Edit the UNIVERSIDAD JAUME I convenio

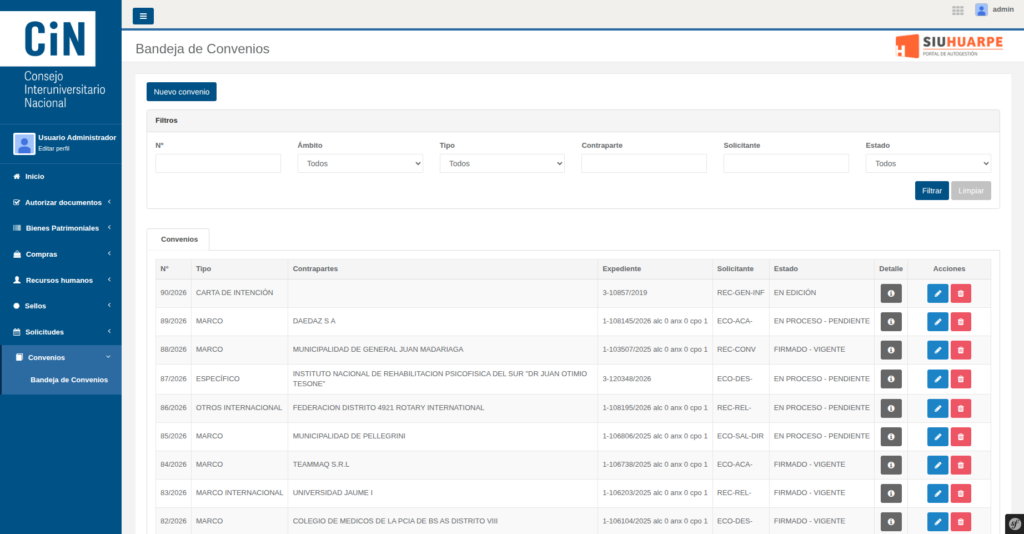[x=937, y=494]
